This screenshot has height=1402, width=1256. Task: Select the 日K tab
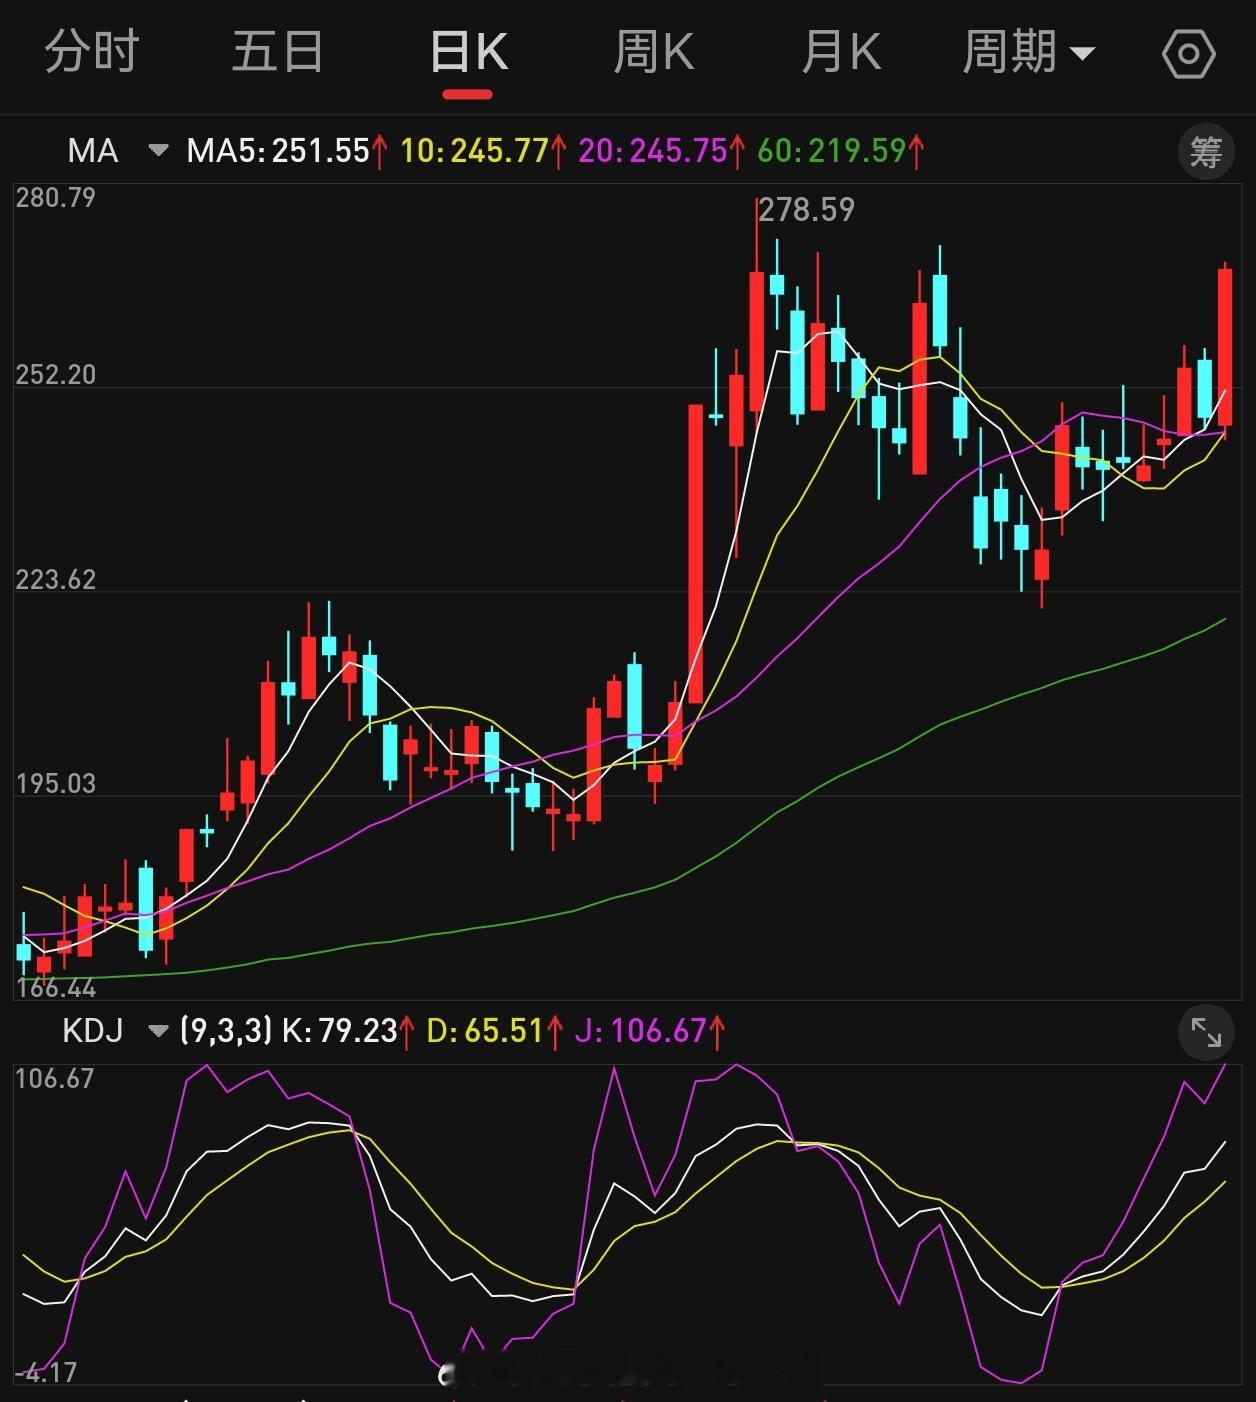468,52
